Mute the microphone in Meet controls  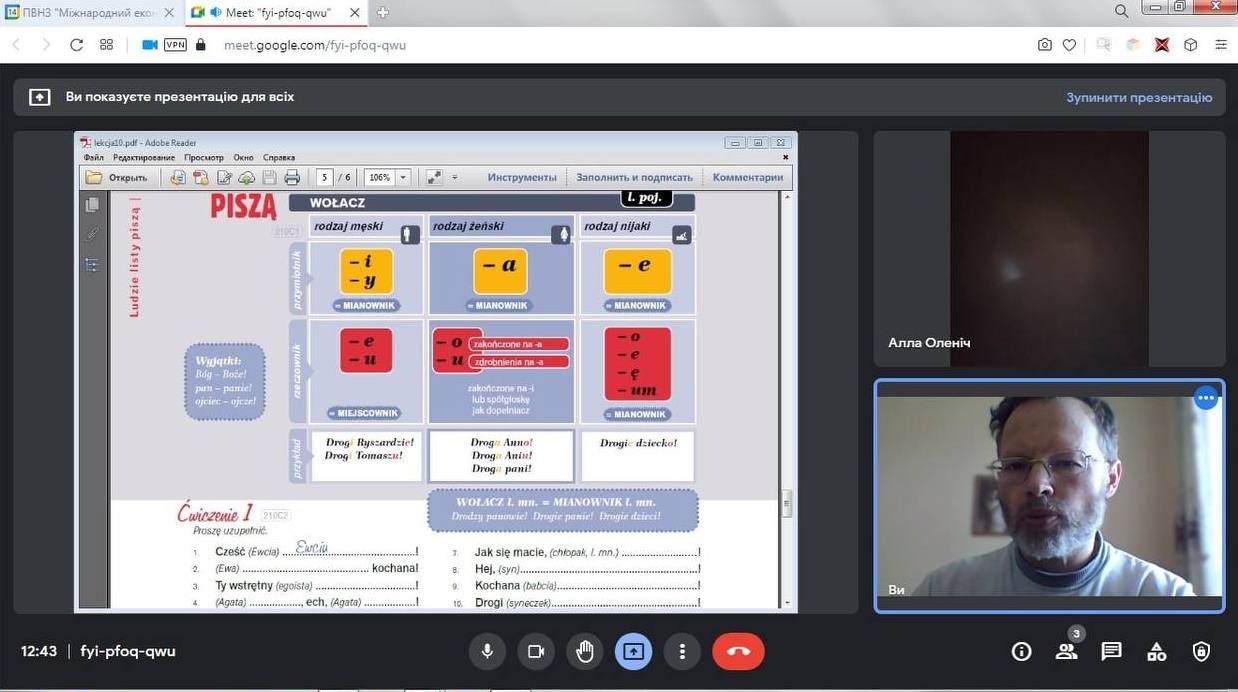point(487,651)
